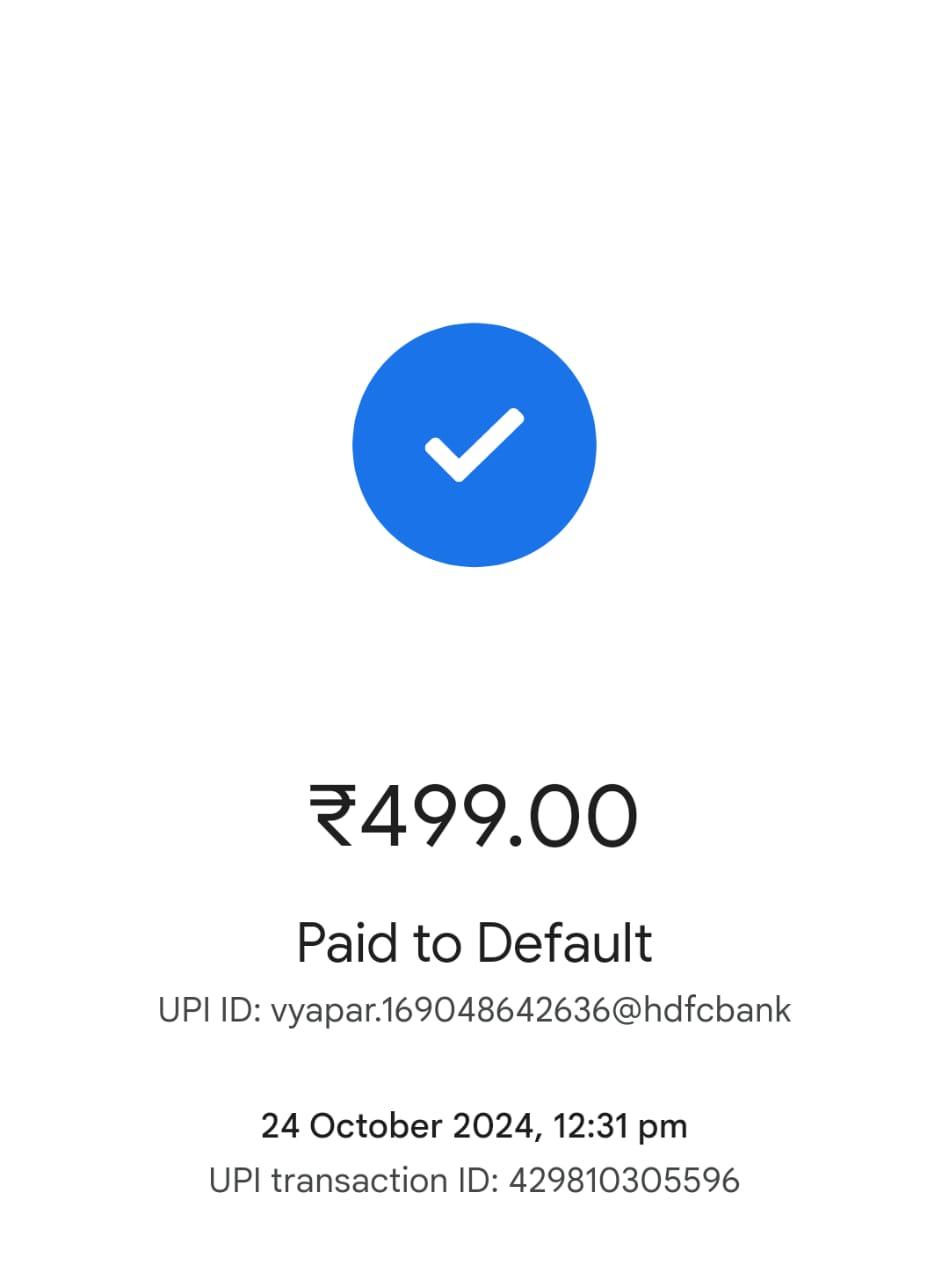Tap the blue payment success circle
949x1280 pixels.
tap(474, 445)
